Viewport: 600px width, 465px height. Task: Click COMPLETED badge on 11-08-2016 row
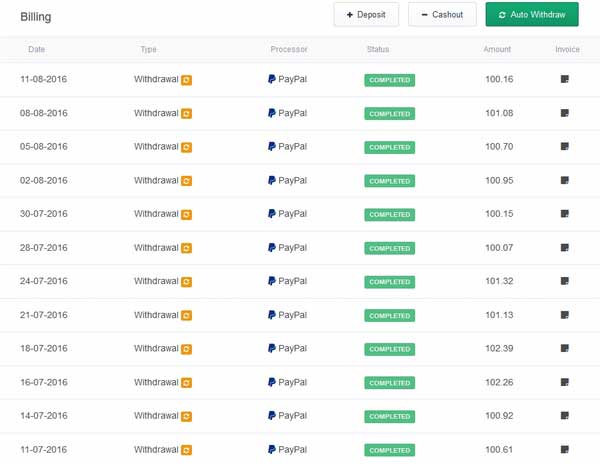click(390, 80)
